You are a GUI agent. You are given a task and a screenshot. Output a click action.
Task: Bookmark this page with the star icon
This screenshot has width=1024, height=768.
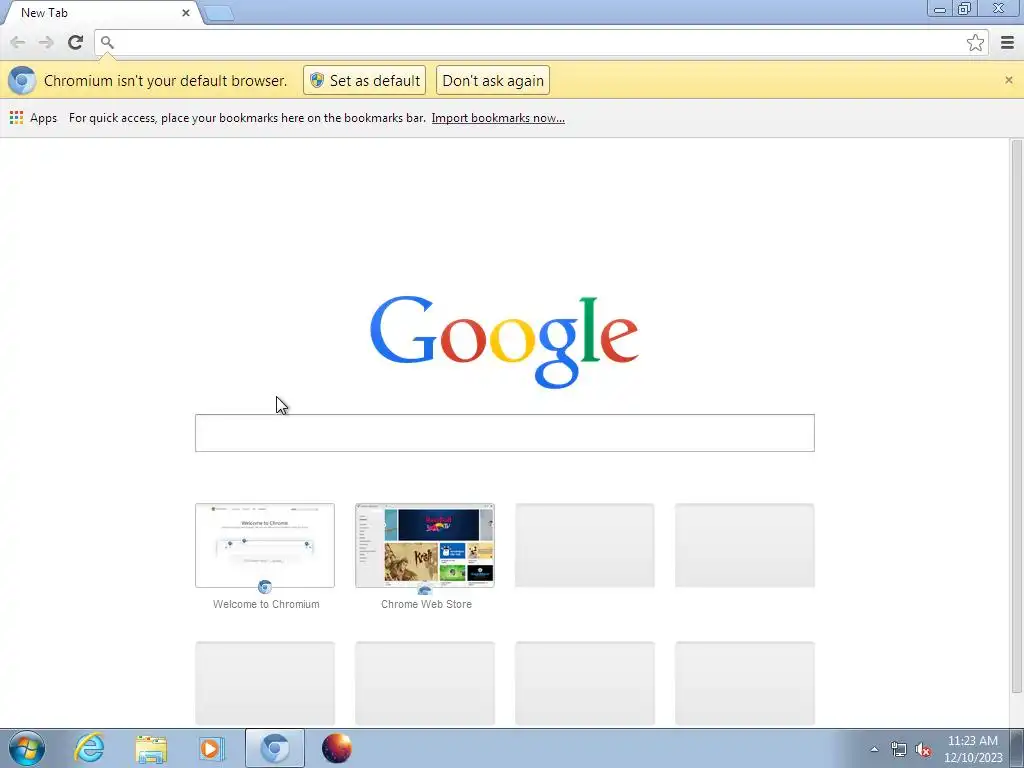click(975, 42)
